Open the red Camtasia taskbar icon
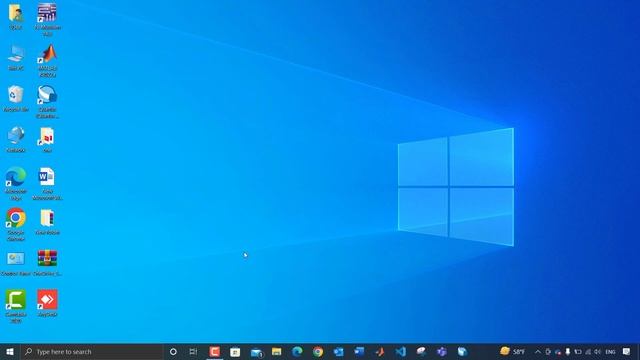This screenshot has width=640, height=360. click(x=215, y=351)
